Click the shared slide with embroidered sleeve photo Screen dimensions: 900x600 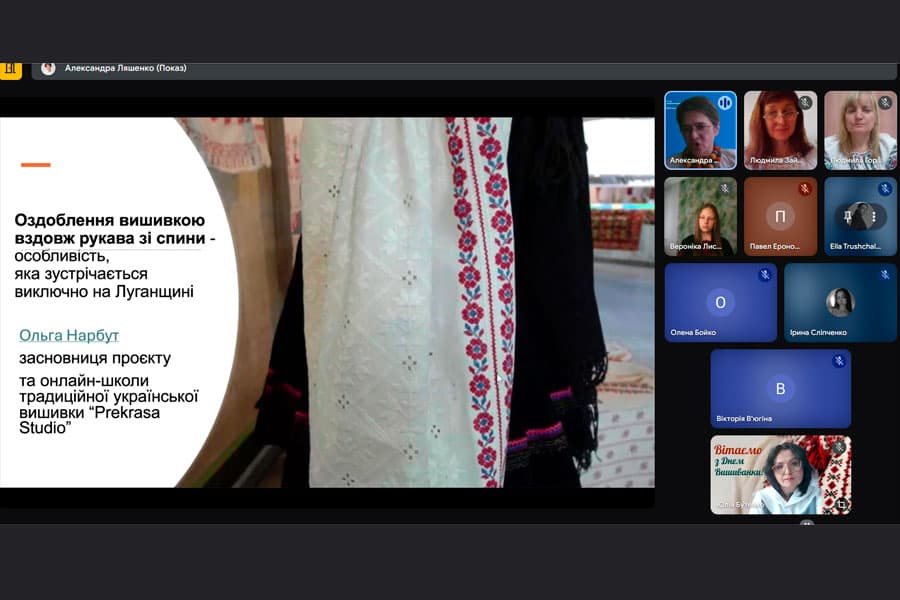coord(327,303)
